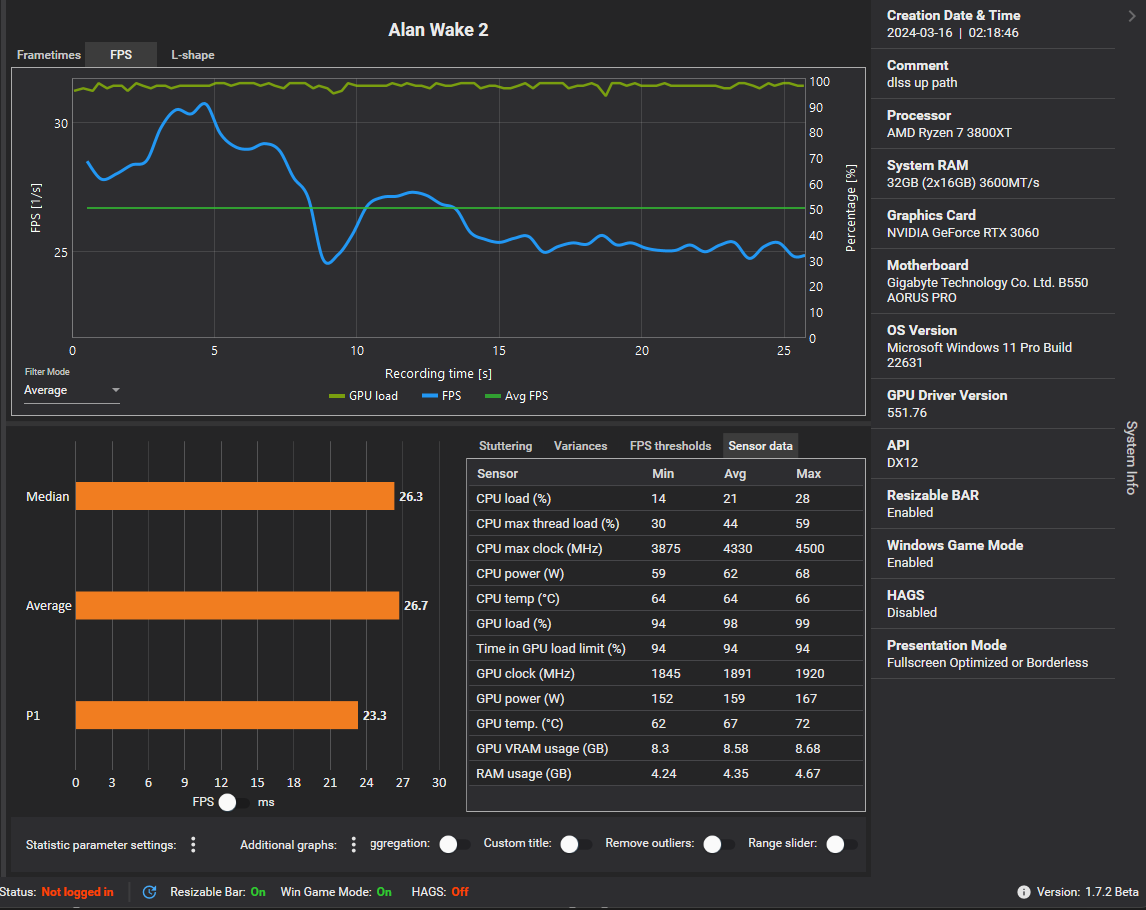The height and width of the screenshot is (910, 1146).
Task: Click the Min column header
Action: coord(663,474)
